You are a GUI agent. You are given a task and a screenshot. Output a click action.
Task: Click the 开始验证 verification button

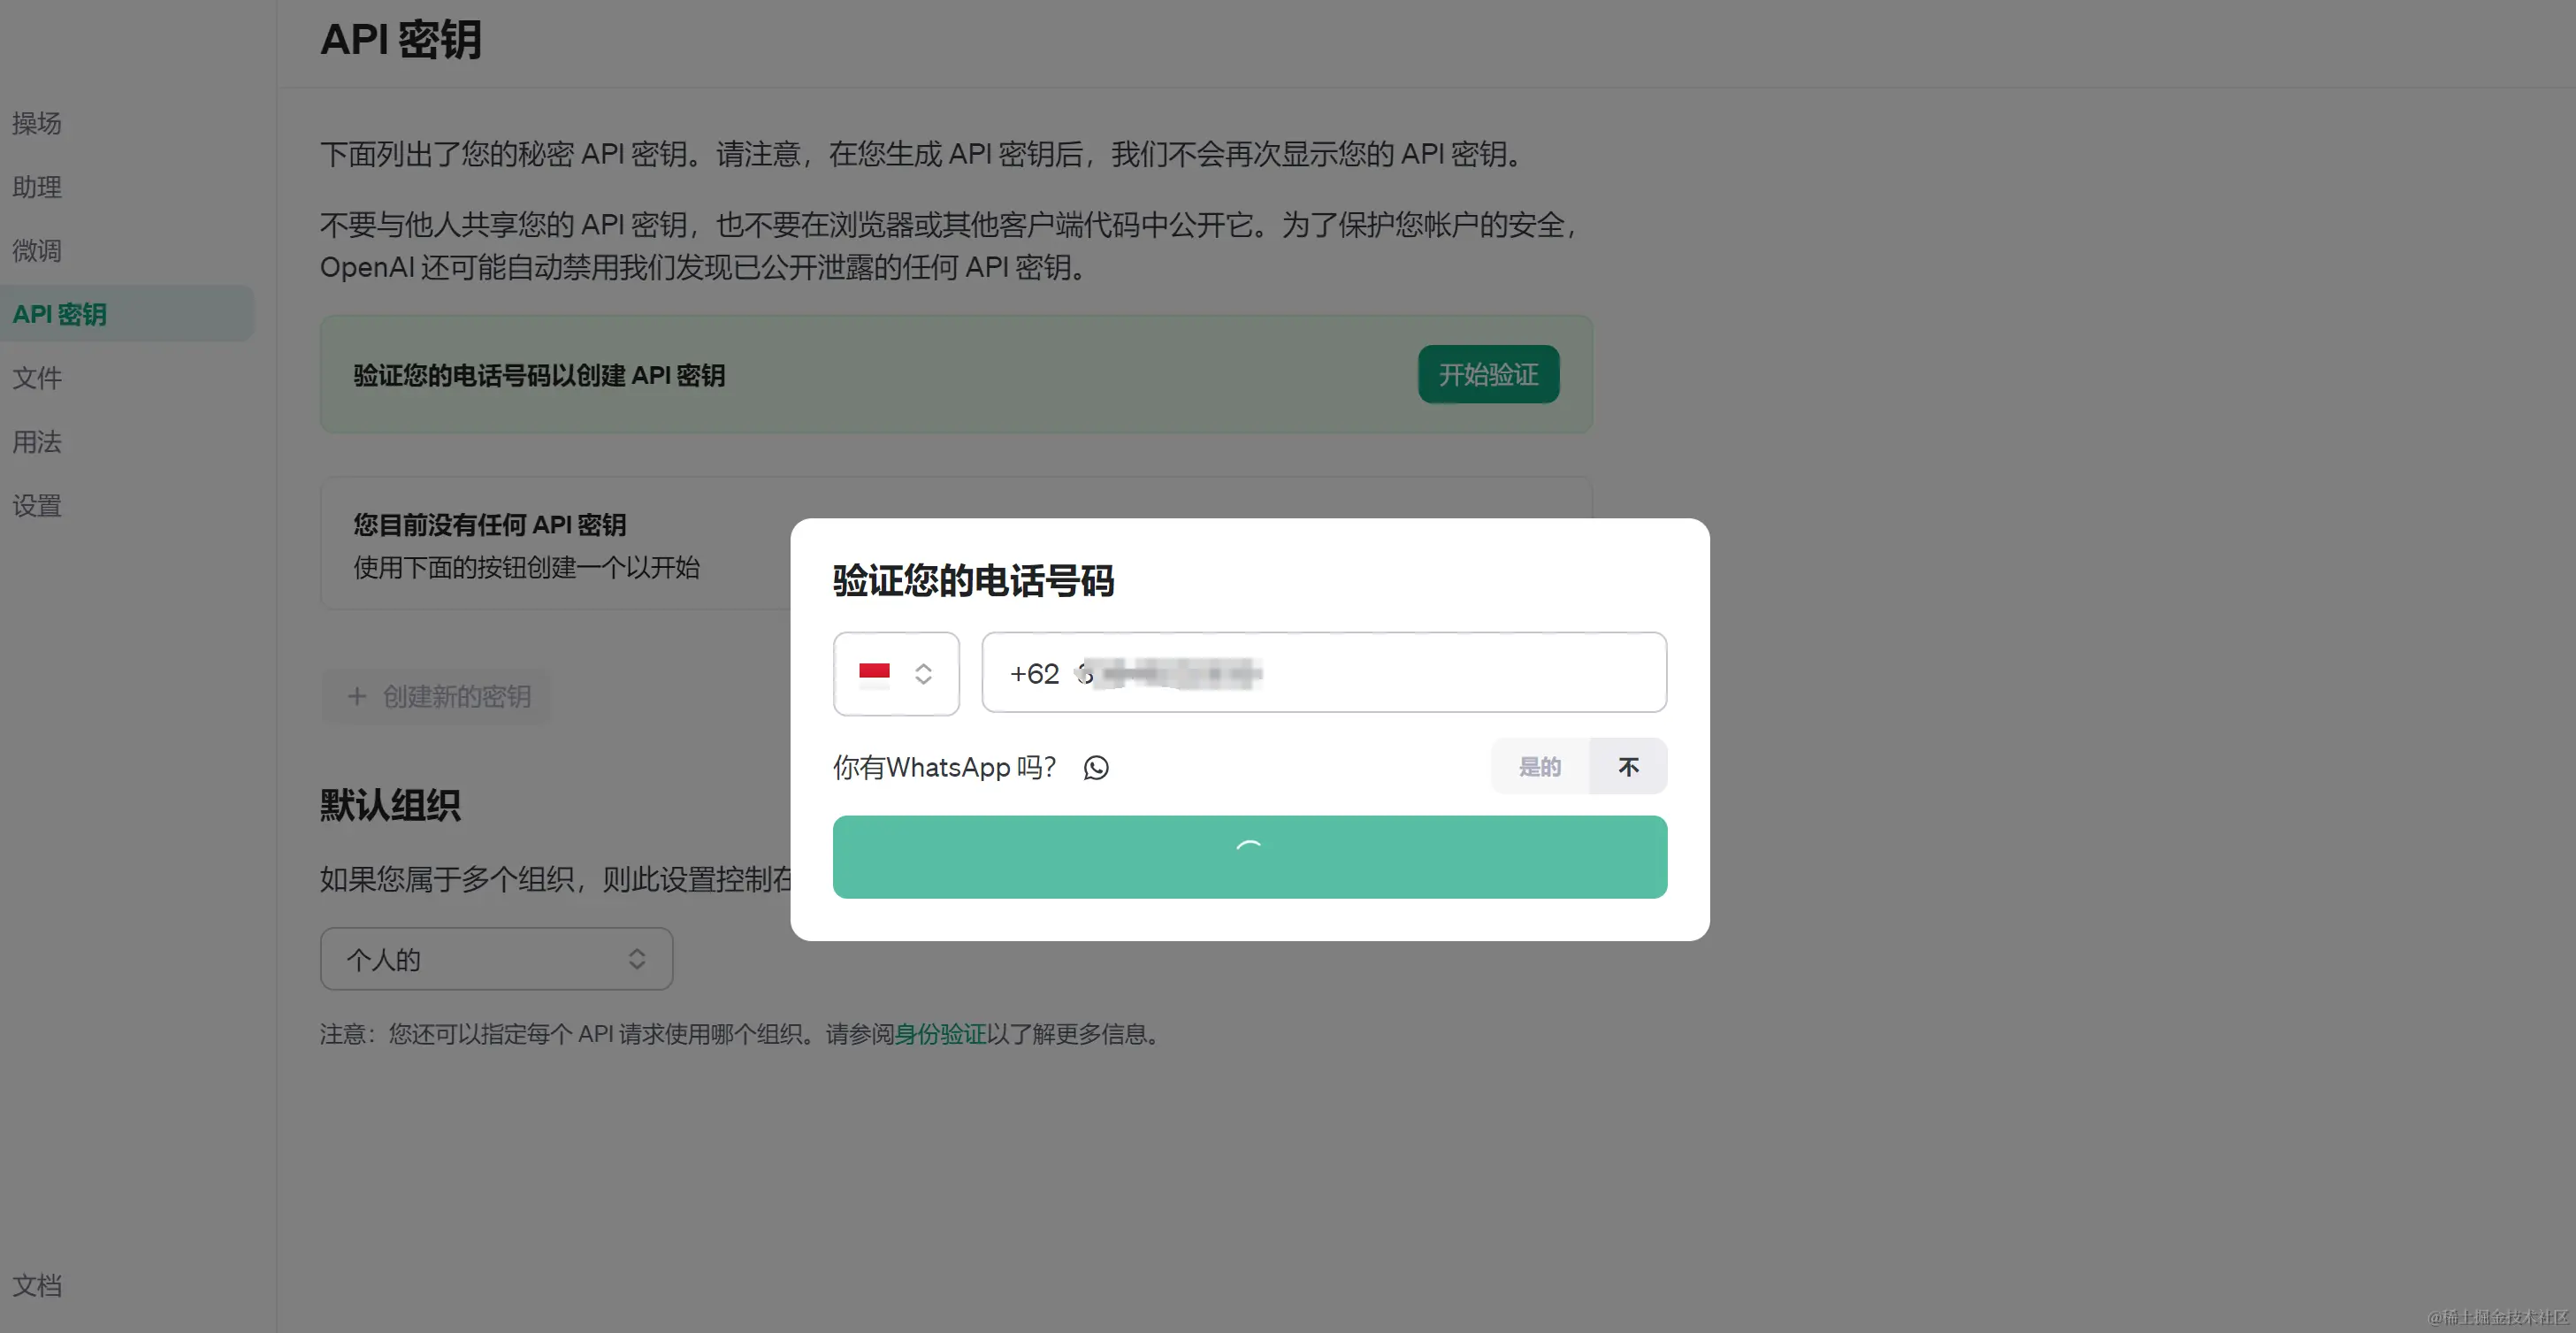click(1488, 374)
